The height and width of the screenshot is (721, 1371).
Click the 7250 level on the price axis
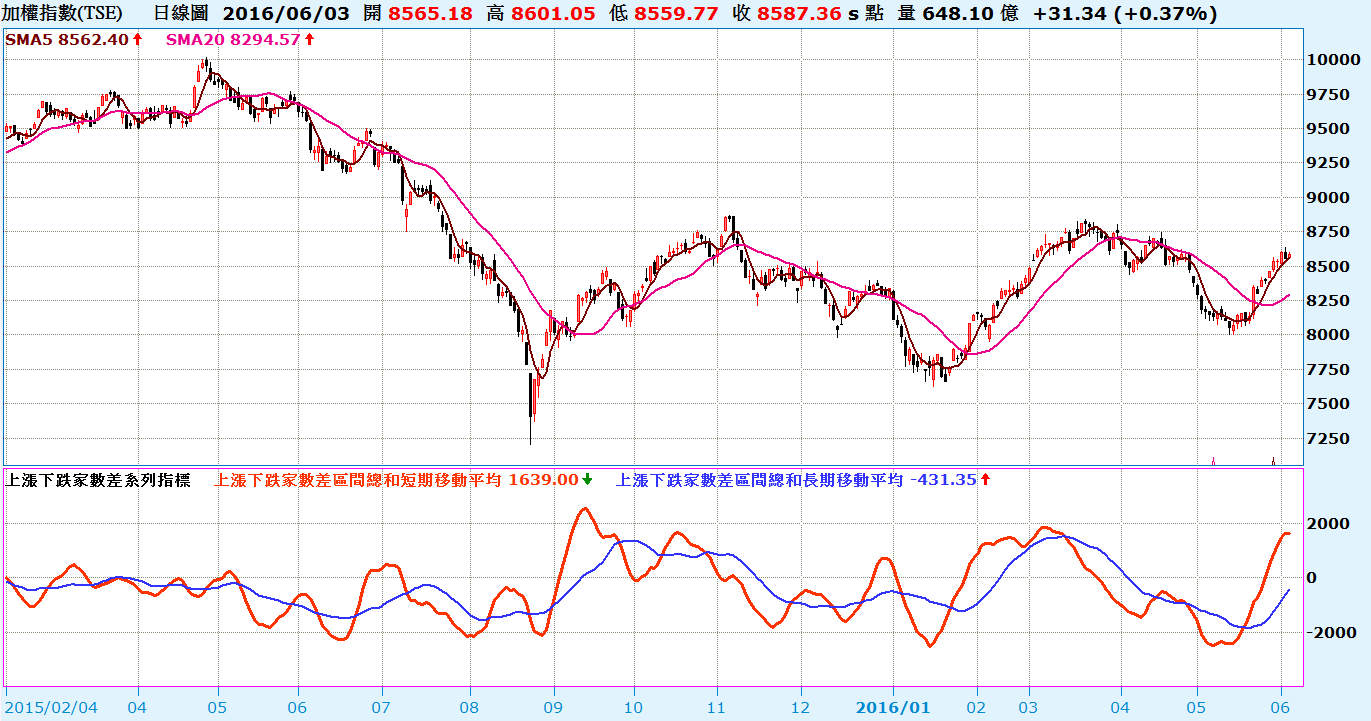(x=1331, y=439)
